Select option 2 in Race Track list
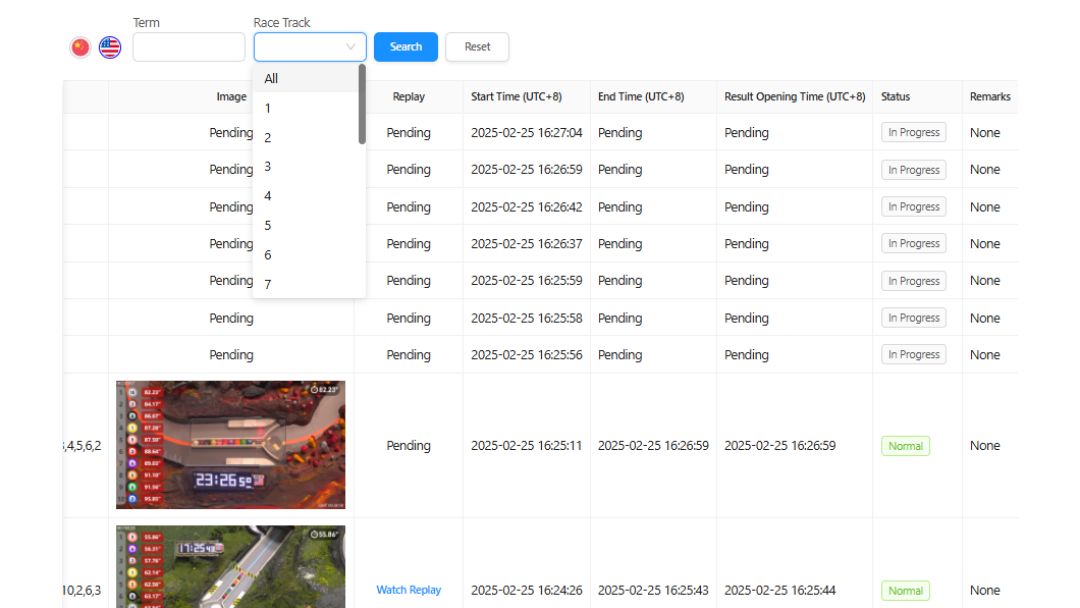The width and height of the screenshot is (1080, 608). coord(306,138)
